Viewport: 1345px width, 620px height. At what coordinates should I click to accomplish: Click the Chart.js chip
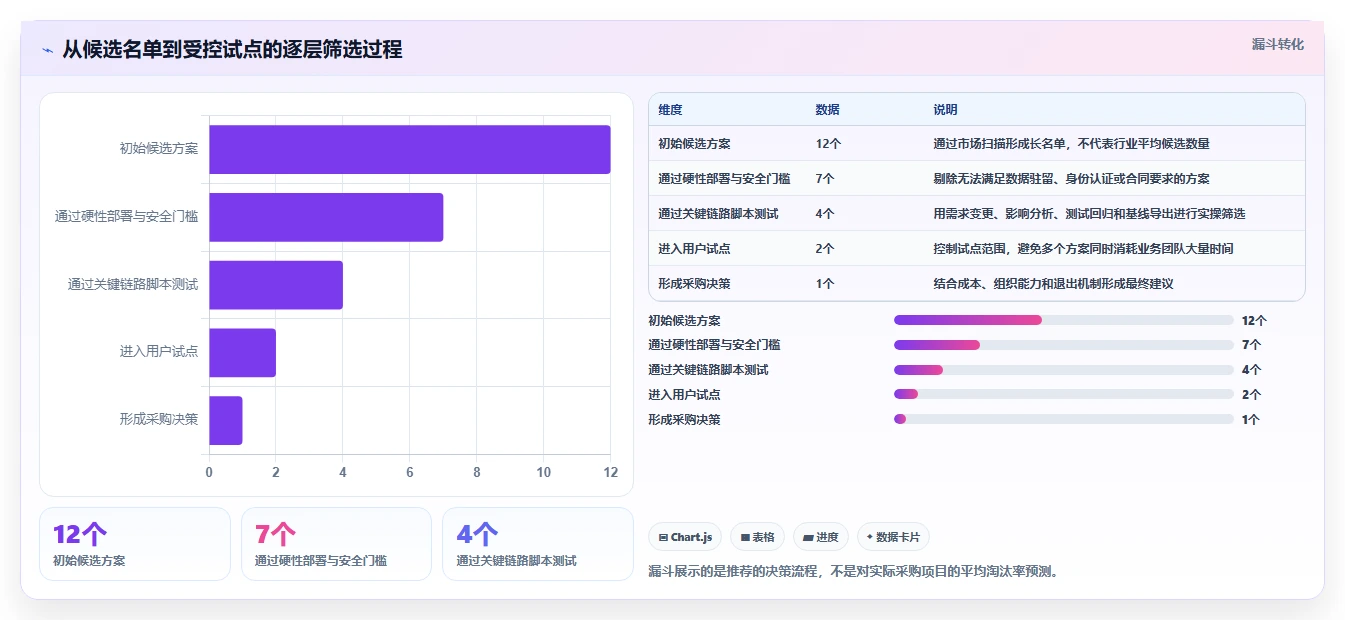pyautogui.click(x=685, y=537)
